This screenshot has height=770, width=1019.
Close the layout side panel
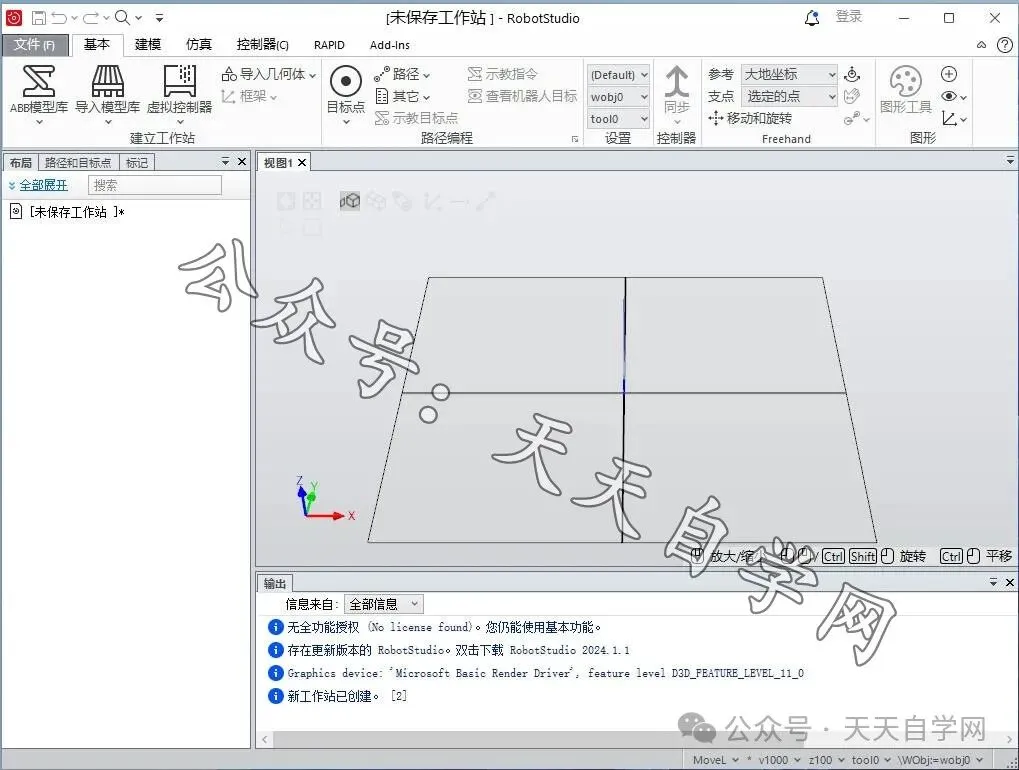pyautogui.click(x=242, y=161)
